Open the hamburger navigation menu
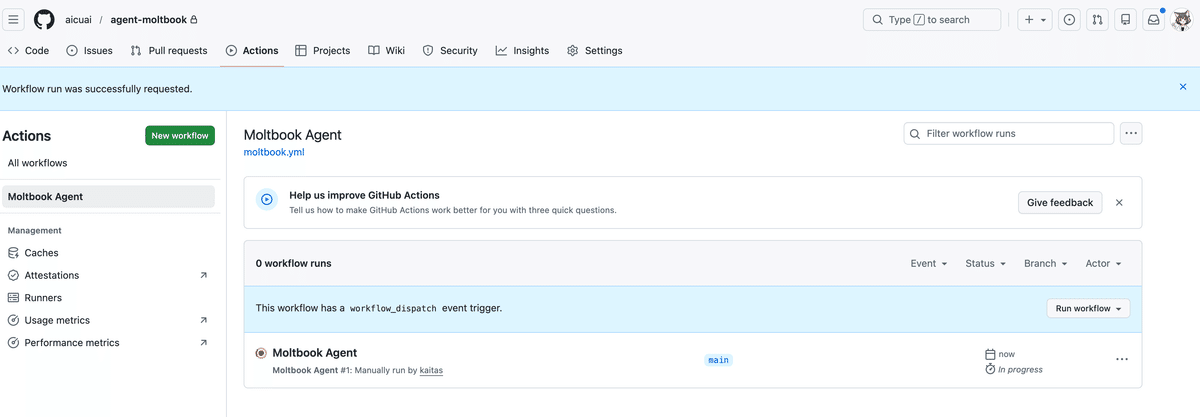The height and width of the screenshot is (417, 1200). [x=14, y=19]
